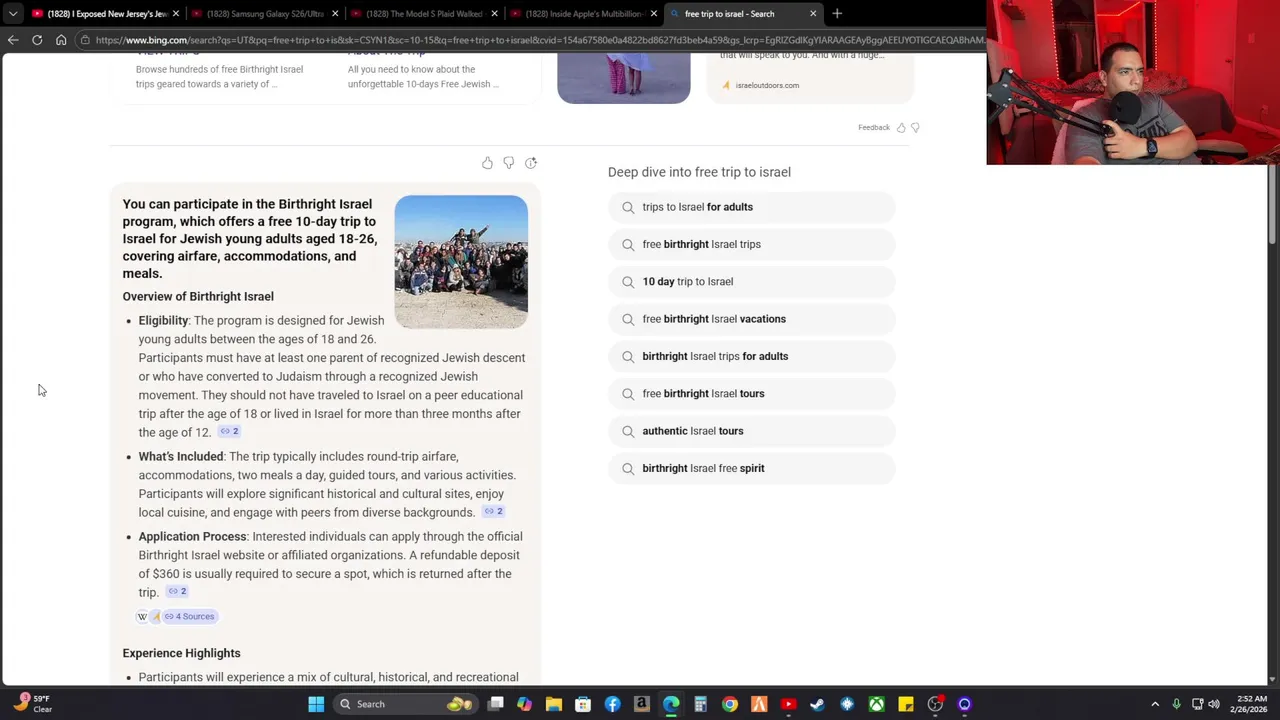Open Facebook app on taskbar
Screen dimensions: 1280x720
point(612,704)
